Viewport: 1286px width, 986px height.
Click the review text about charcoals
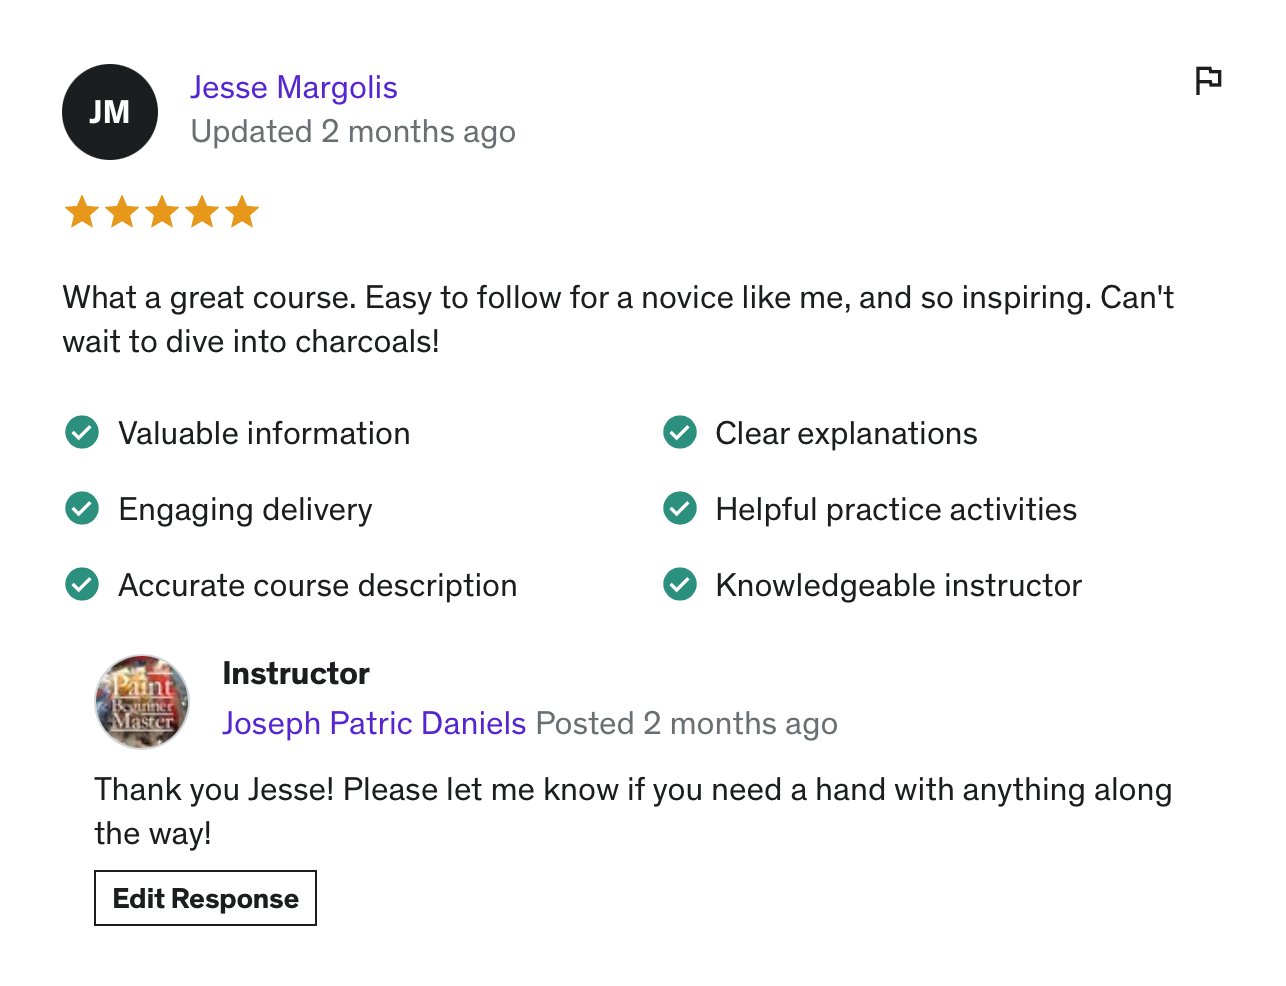[x=617, y=319]
